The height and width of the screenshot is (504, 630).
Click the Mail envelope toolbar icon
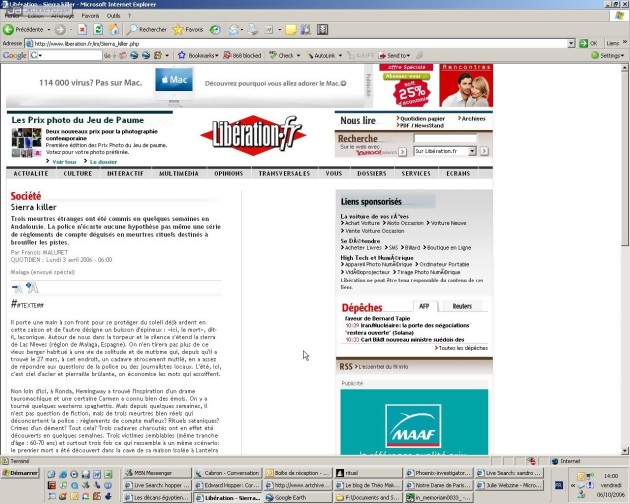coord(233,29)
